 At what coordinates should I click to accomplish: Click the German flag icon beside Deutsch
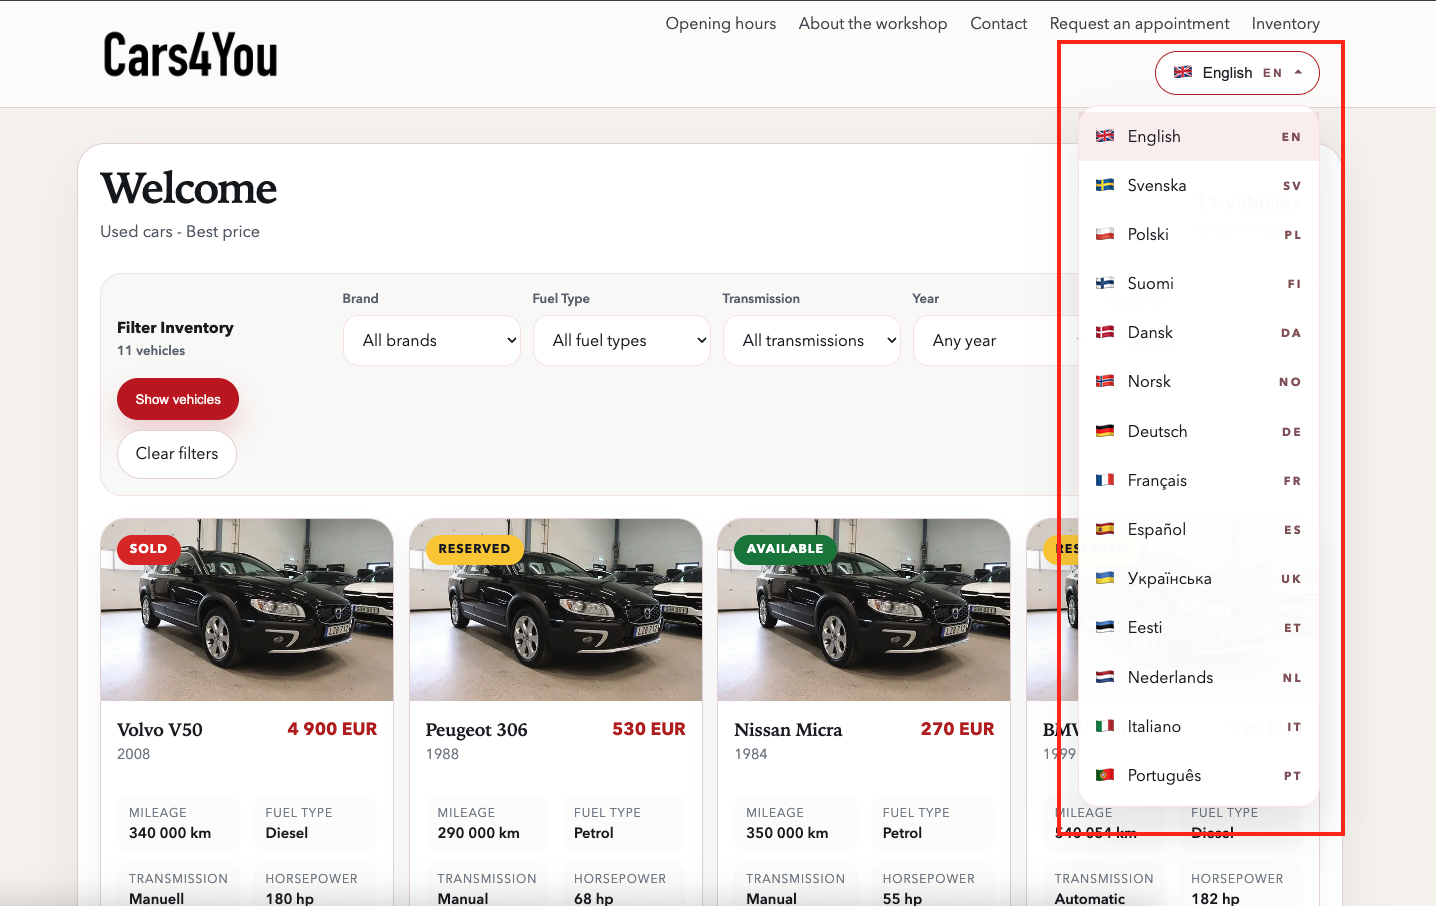(x=1105, y=431)
